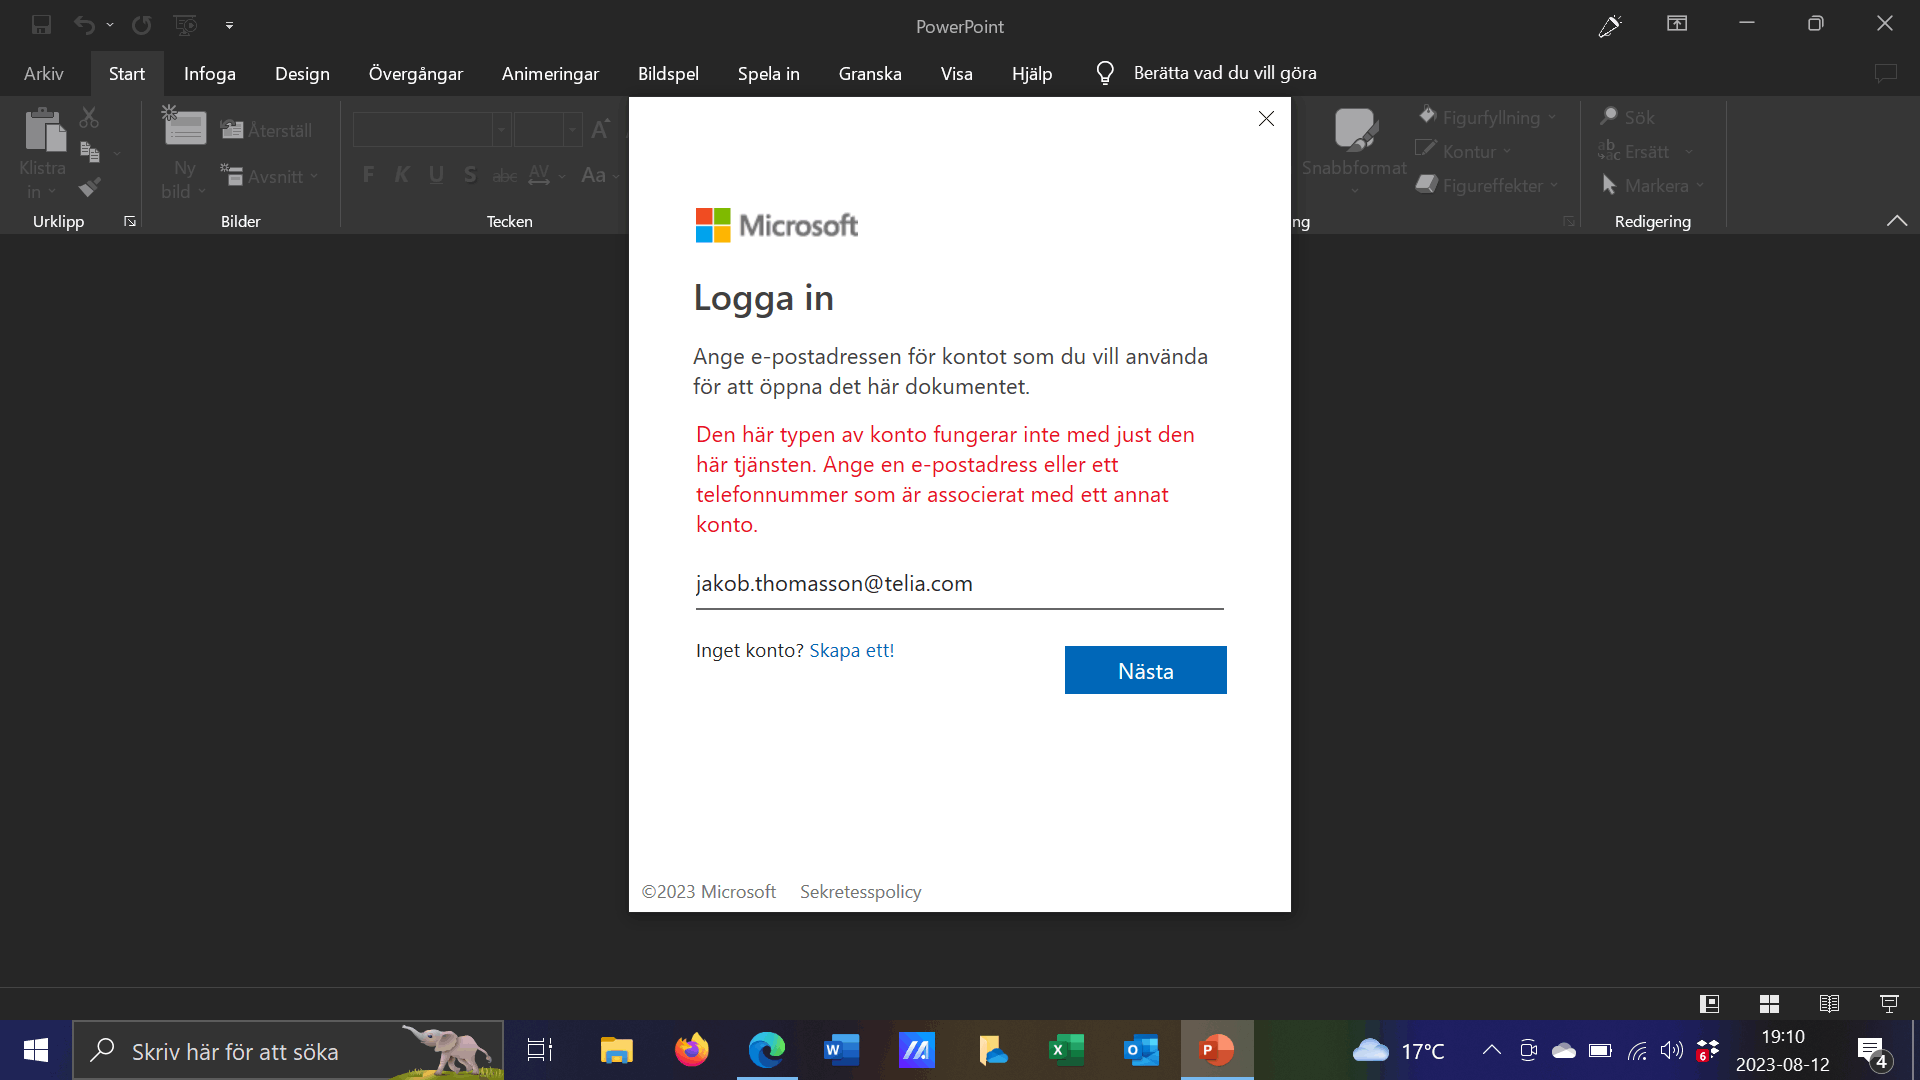Follow the Skapa ett! link
This screenshot has width=1920, height=1080.
(851, 651)
